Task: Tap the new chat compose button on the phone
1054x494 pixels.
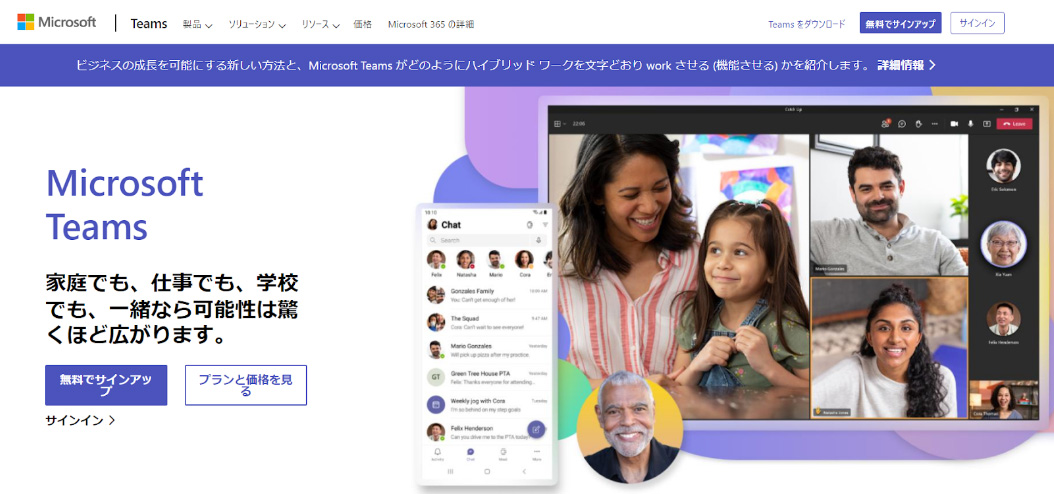Action: click(x=536, y=429)
